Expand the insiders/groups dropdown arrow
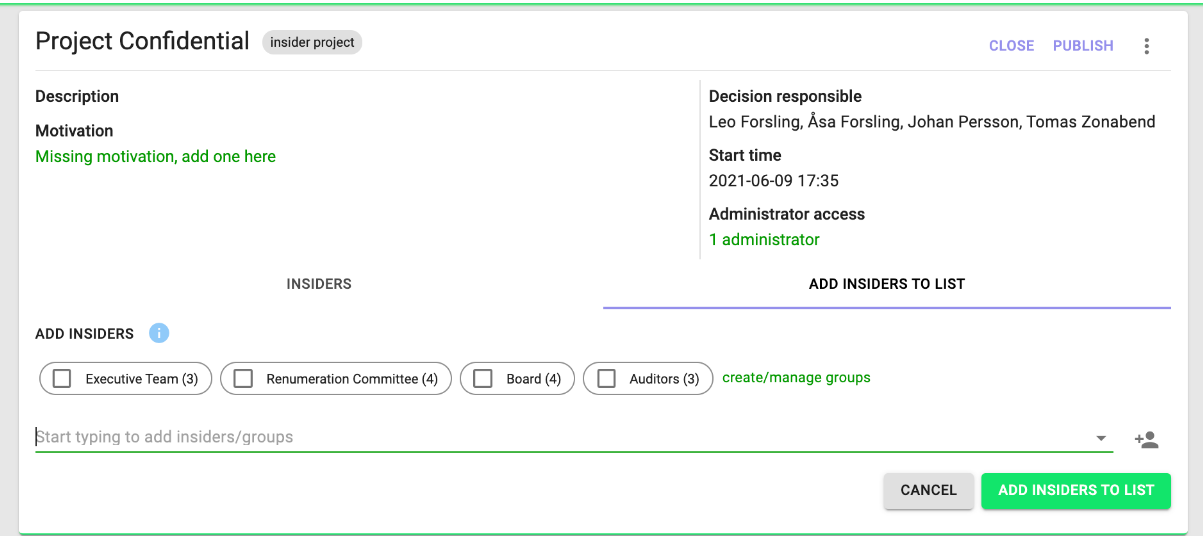Image resolution: width=1203 pixels, height=536 pixels. (x=1101, y=438)
